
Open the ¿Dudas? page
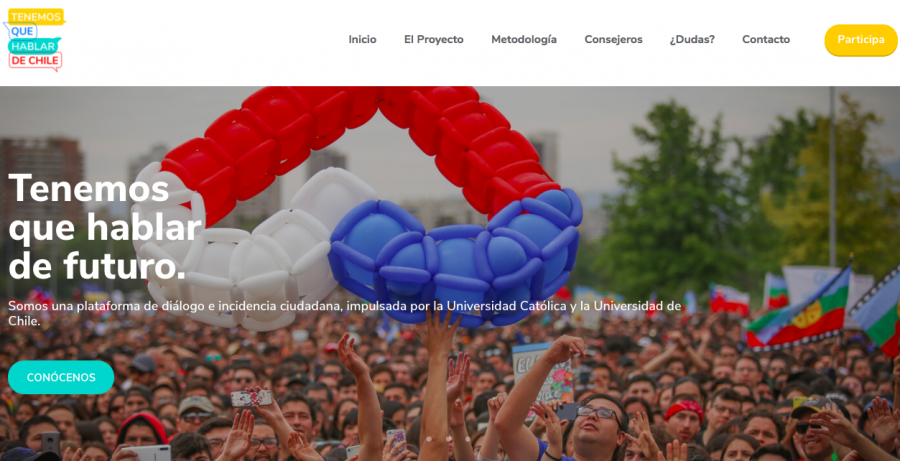tap(692, 40)
